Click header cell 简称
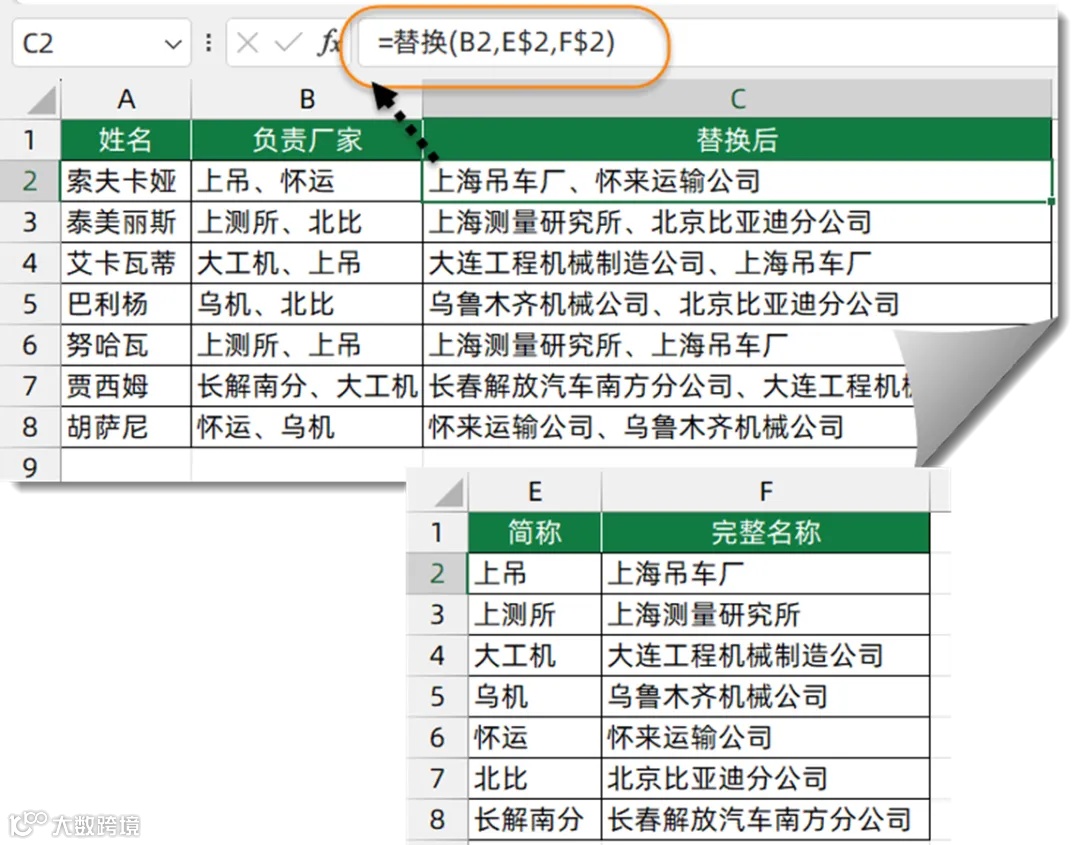 coord(534,532)
